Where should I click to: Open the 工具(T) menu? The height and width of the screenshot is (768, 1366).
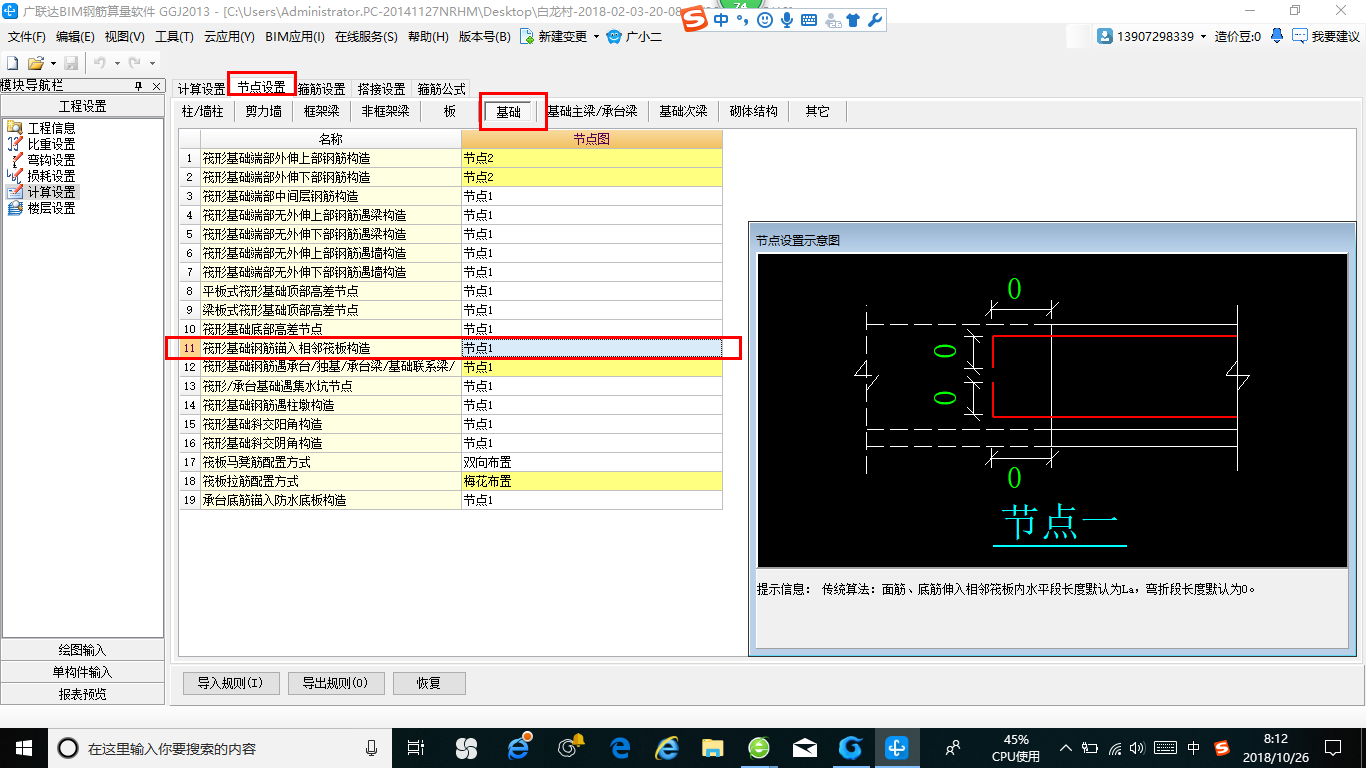[174, 37]
